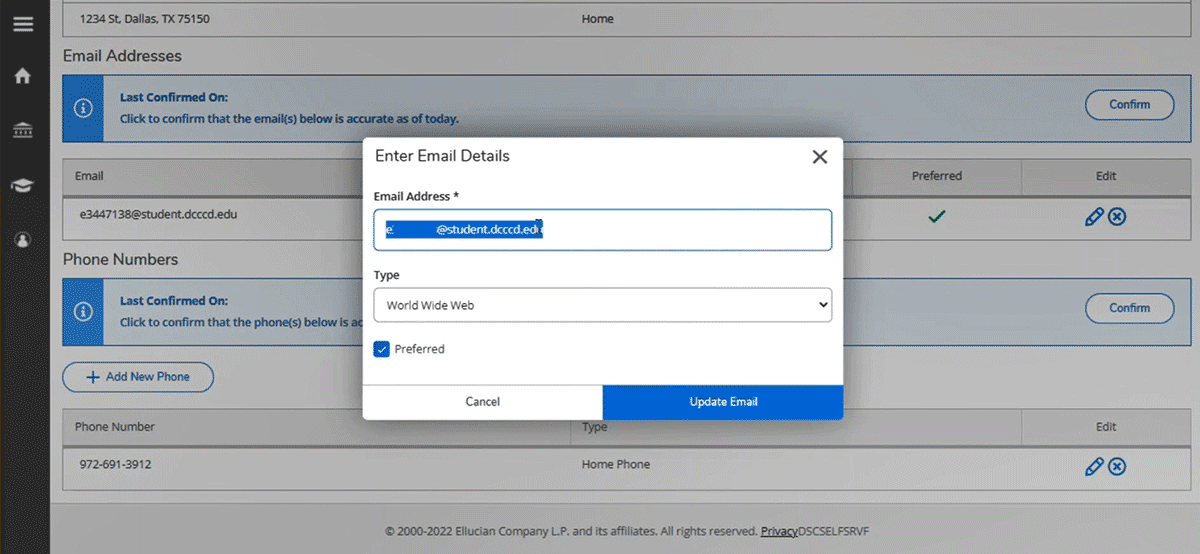This screenshot has height=554, width=1200.
Task: Click the green Preferred checkmark in email row
Action: [936, 215]
